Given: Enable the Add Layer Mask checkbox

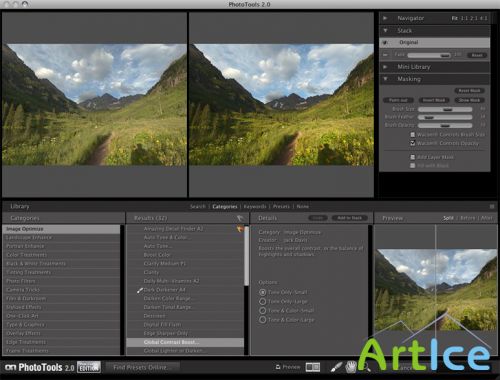Looking at the screenshot, I should (413, 157).
